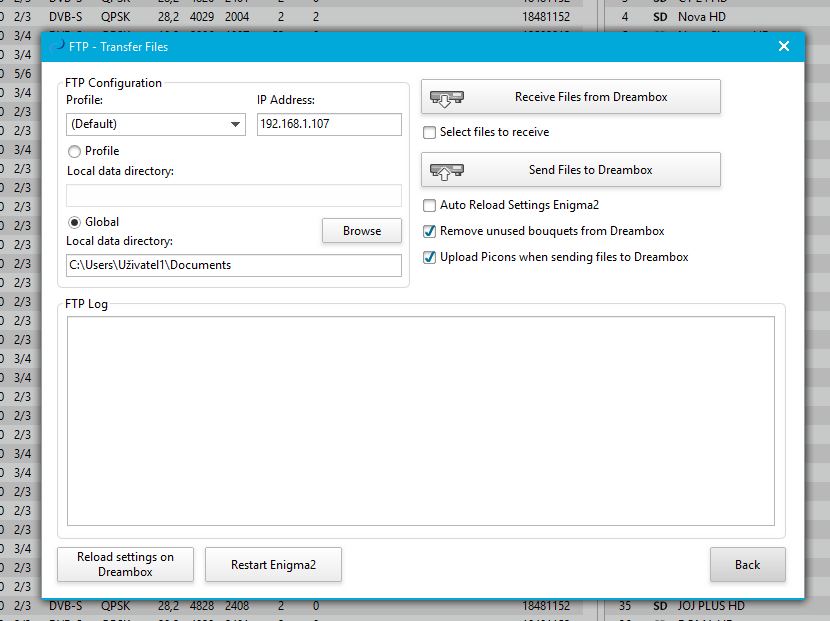Viewport: 830px width, 621px height.
Task: Uncheck Remove unused bouquets from Dreambox
Action: pyautogui.click(x=429, y=231)
